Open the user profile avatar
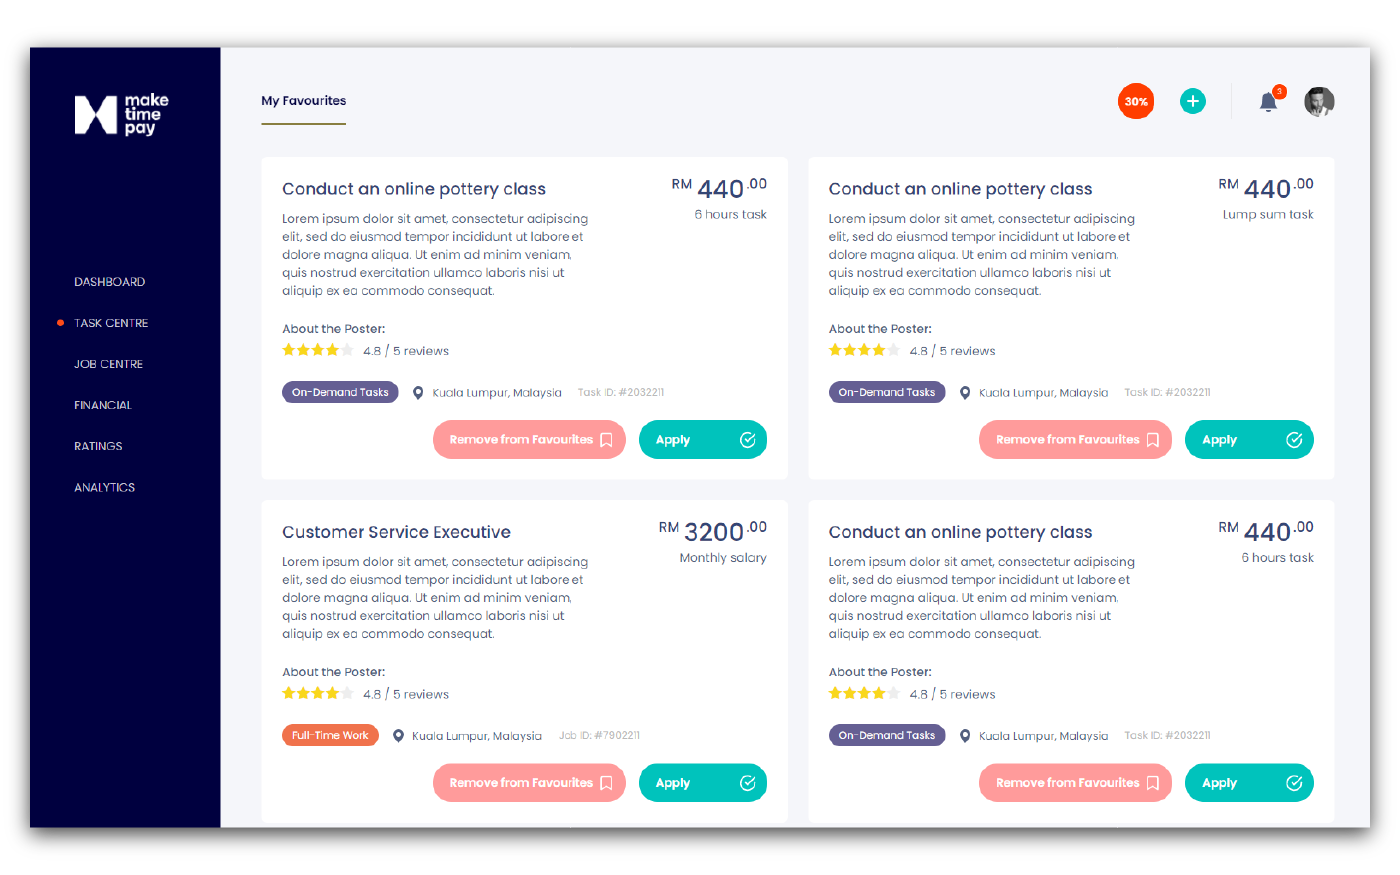1400x875 pixels. point(1319,102)
